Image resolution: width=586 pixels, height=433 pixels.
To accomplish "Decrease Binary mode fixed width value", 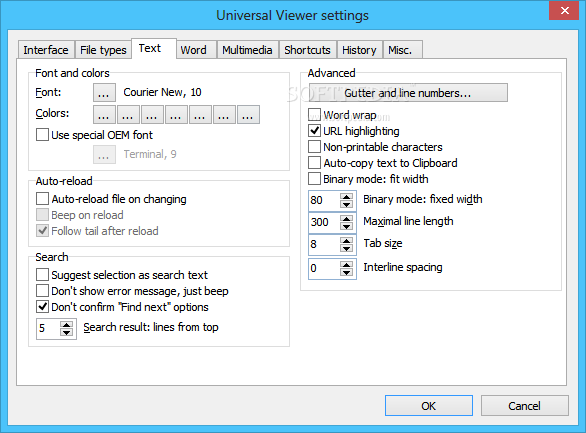I will pyautogui.click(x=346, y=205).
